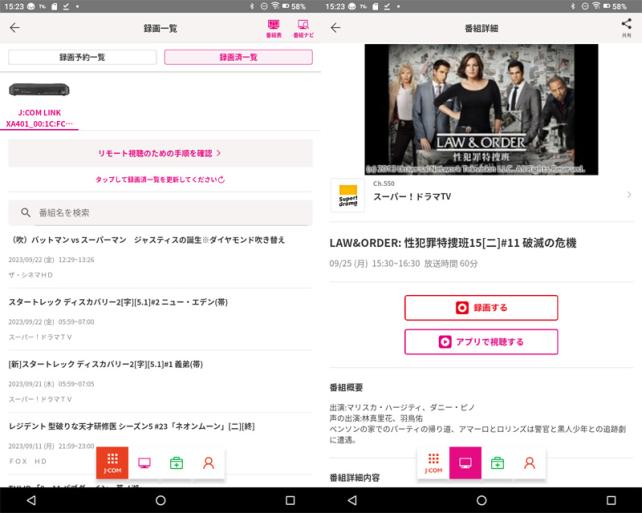Tap the share icon on 番組詳細
The image size is (642, 513).
626,28
